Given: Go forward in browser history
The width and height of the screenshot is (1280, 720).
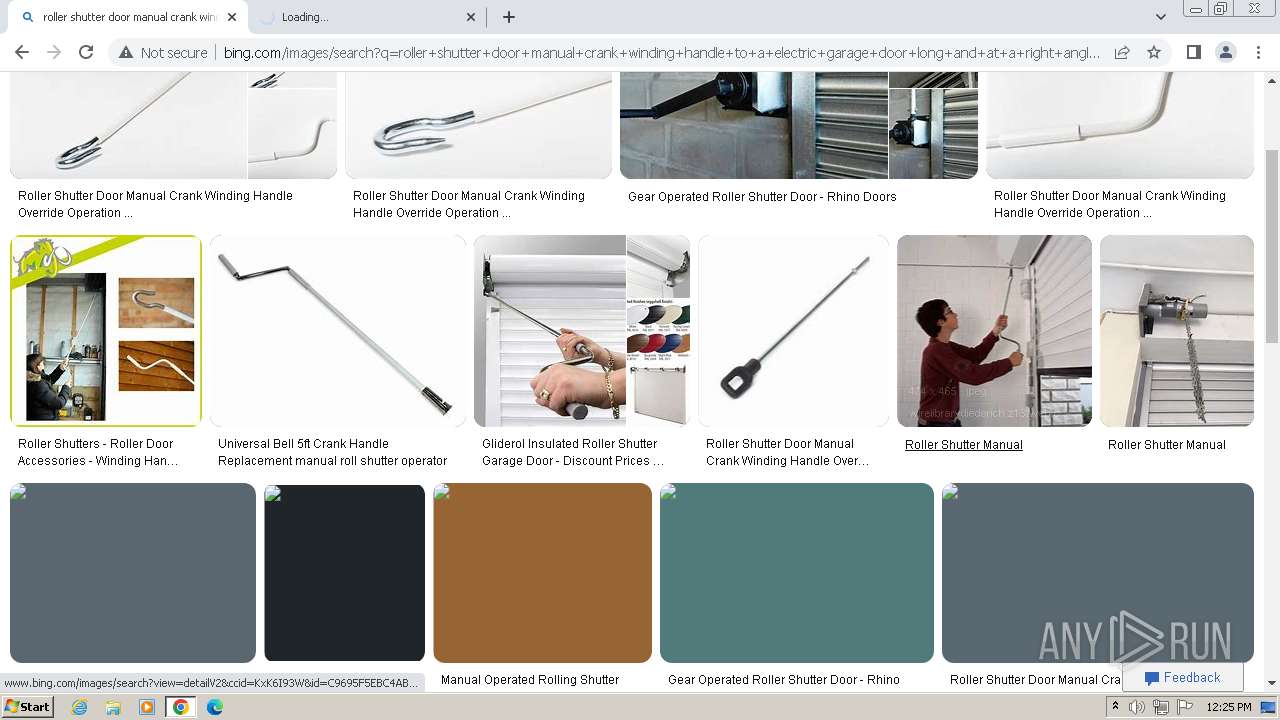Looking at the screenshot, I should click(54, 52).
